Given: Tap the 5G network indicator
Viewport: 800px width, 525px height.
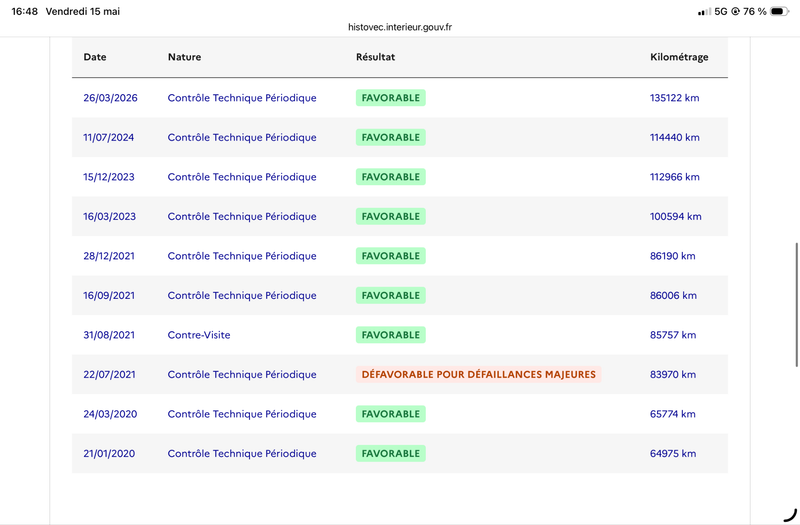Looking at the screenshot, I should pyautogui.click(x=720, y=11).
